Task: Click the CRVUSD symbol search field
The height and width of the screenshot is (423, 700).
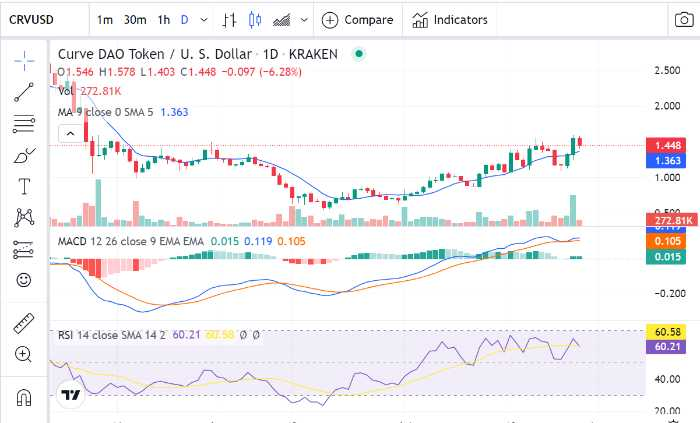Action: pos(45,20)
